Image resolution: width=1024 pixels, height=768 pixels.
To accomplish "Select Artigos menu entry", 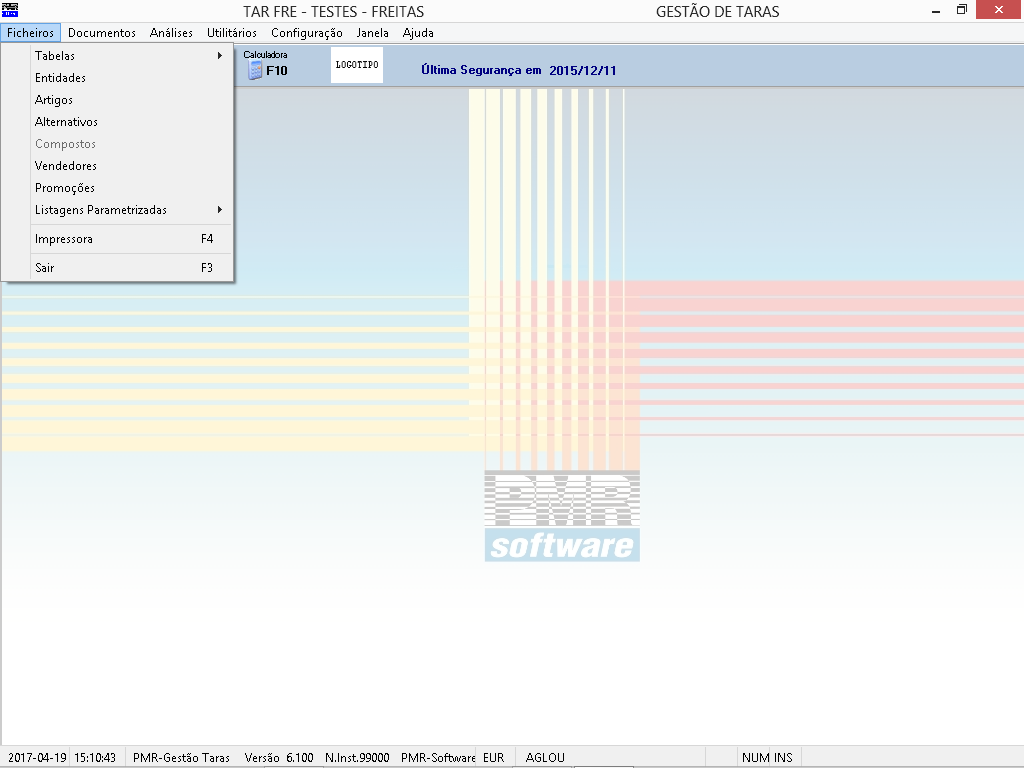I will (x=130, y=100).
